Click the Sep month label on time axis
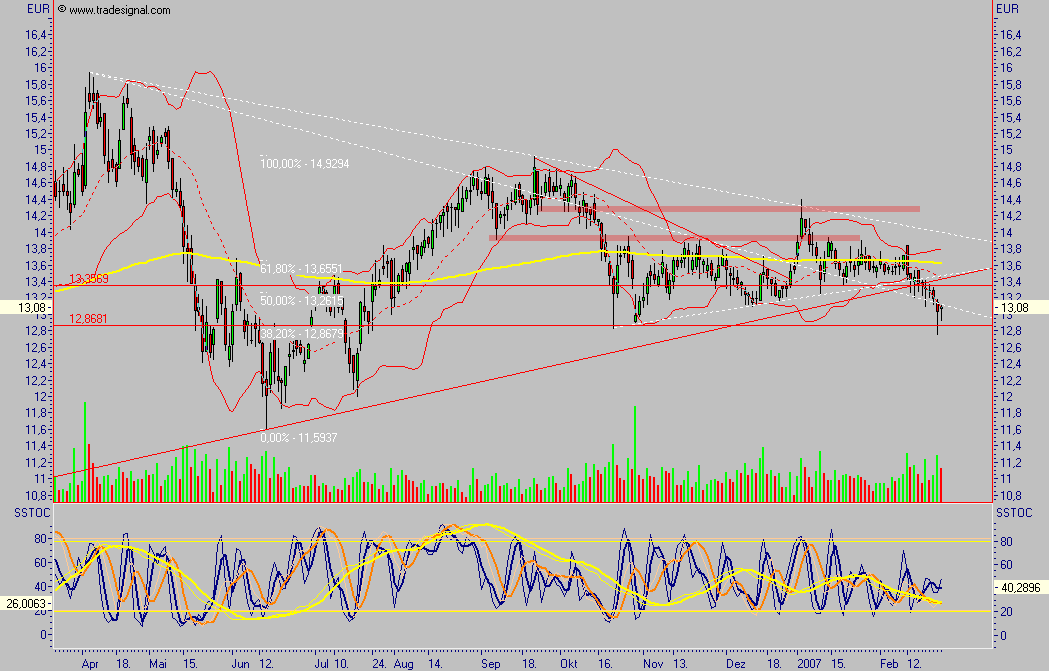This screenshot has height=671, width=1049. click(x=490, y=664)
